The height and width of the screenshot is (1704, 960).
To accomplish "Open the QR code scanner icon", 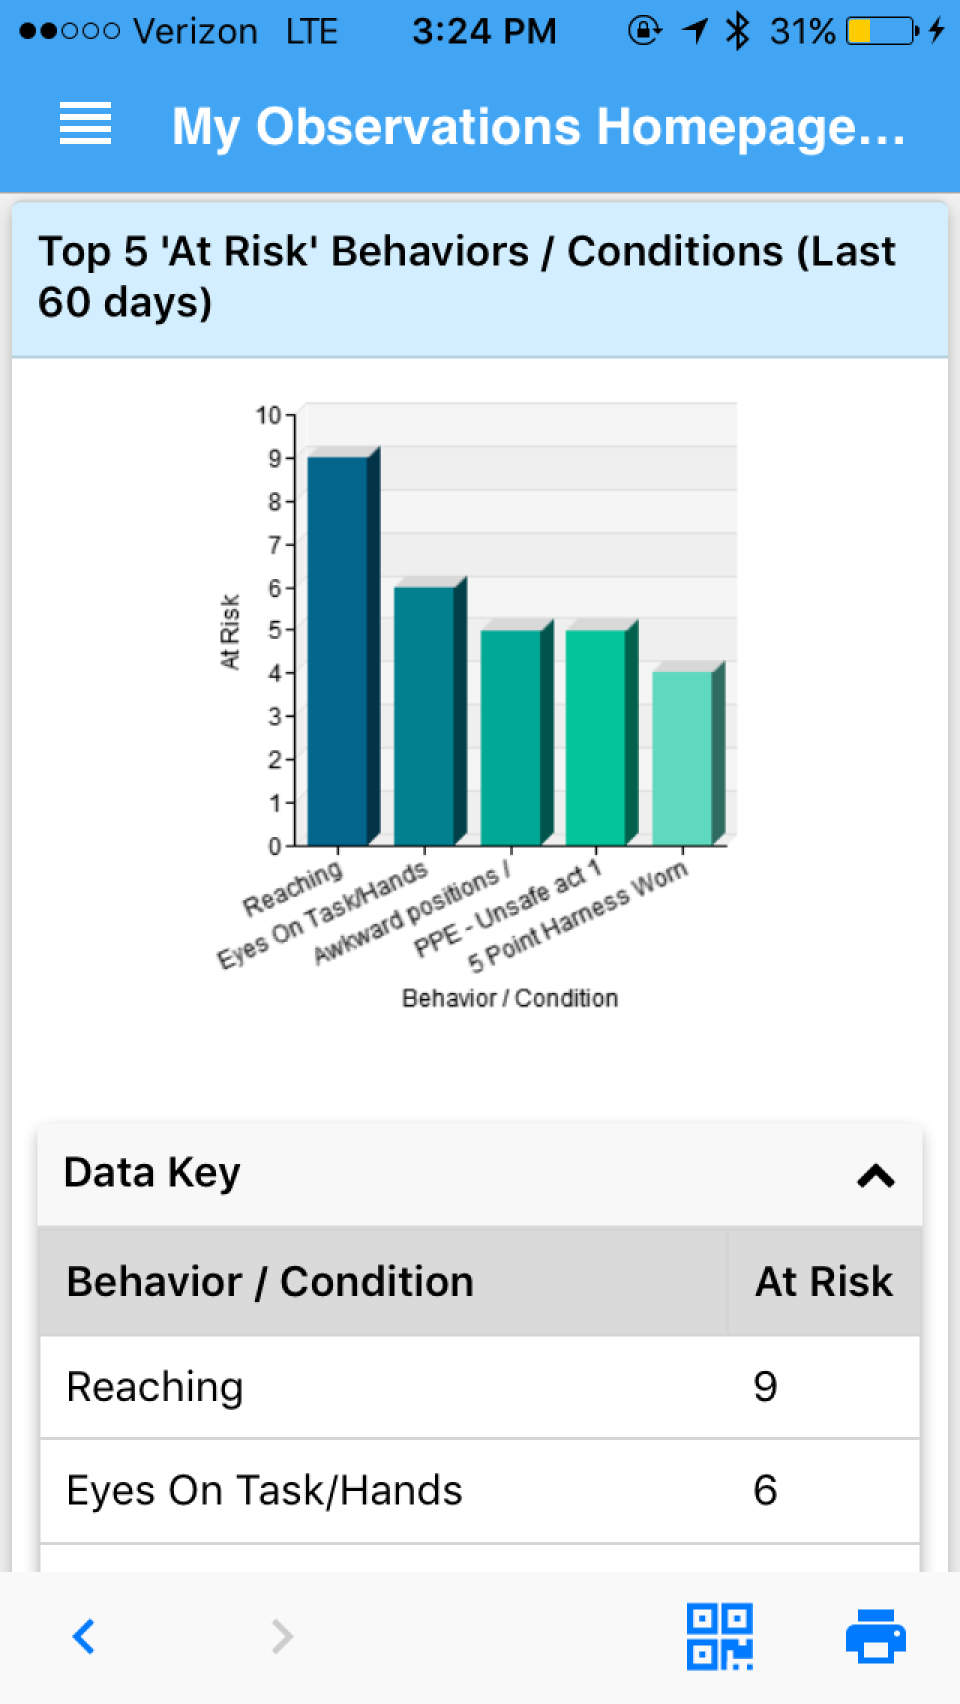I will (x=720, y=1637).
